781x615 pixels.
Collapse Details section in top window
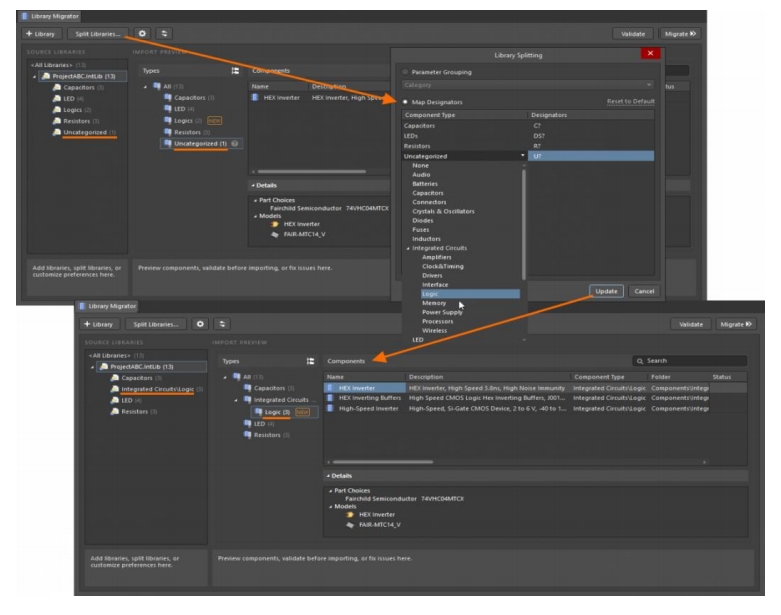coord(253,185)
